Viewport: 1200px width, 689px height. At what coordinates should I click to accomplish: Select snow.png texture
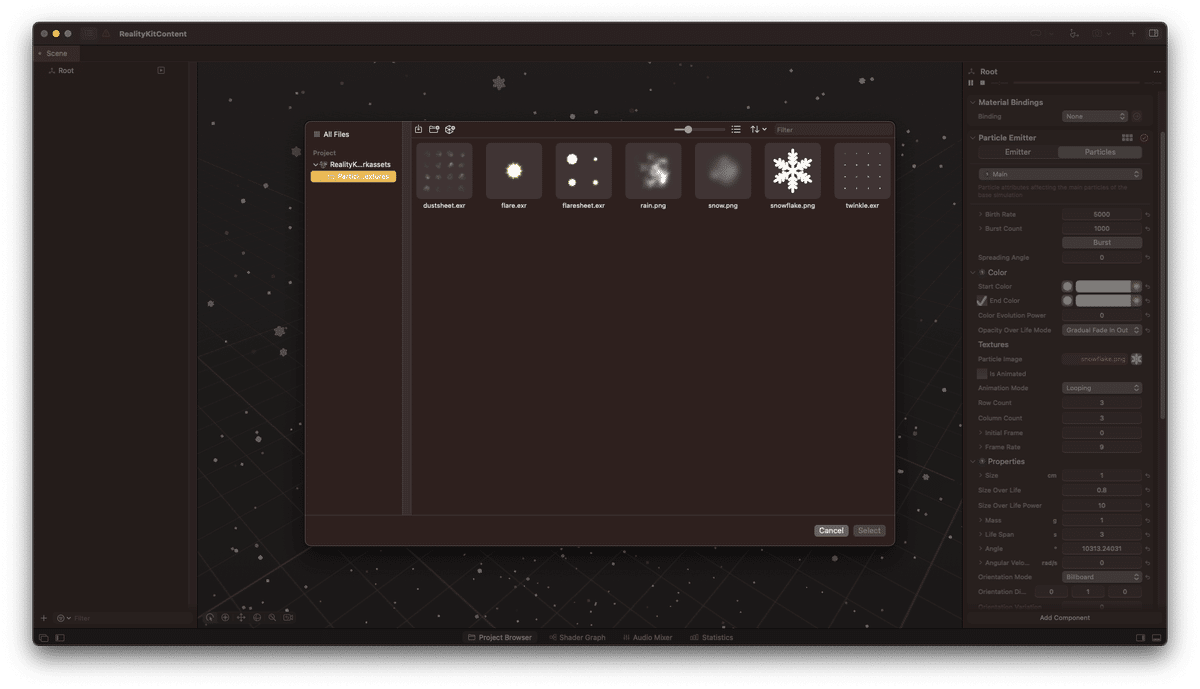coord(723,171)
